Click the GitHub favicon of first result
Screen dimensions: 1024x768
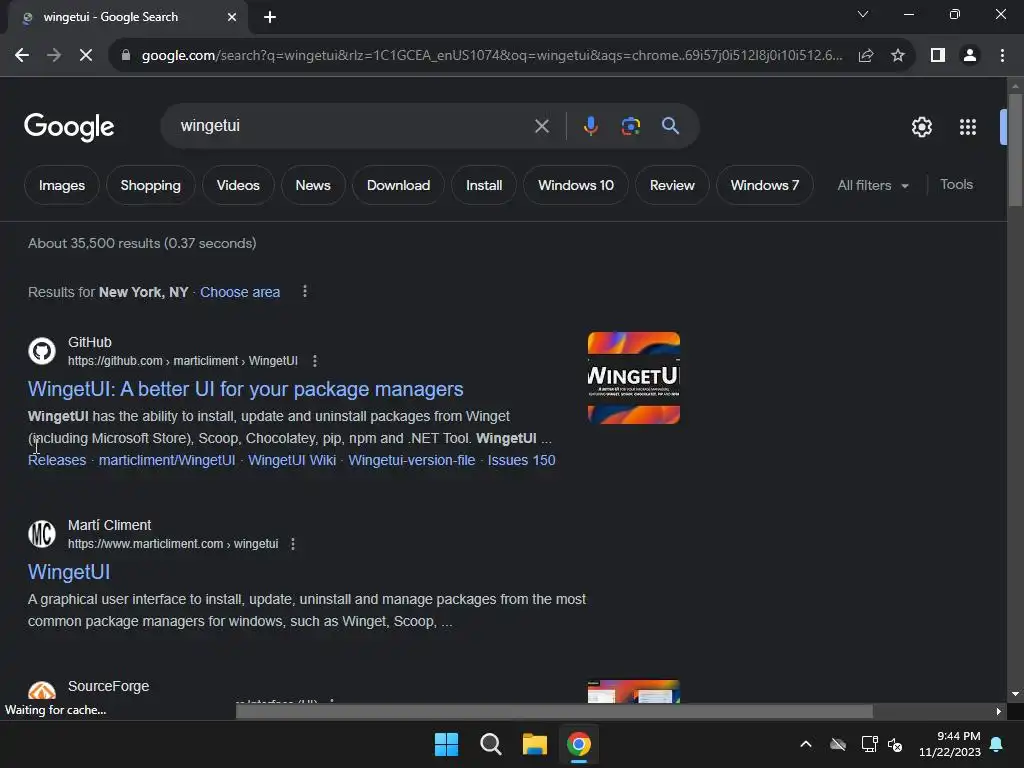pos(42,351)
